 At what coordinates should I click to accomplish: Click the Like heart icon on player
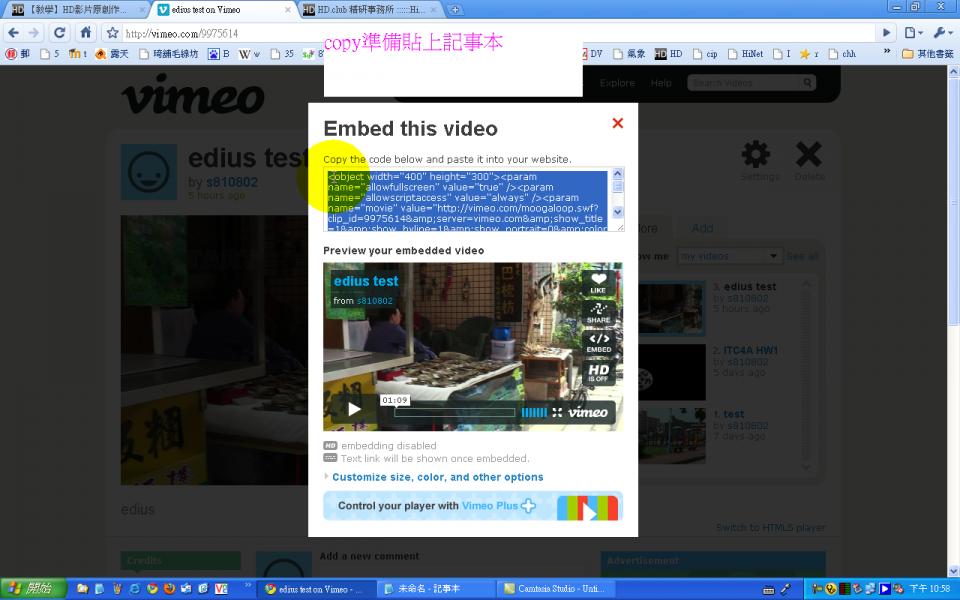point(598,282)
